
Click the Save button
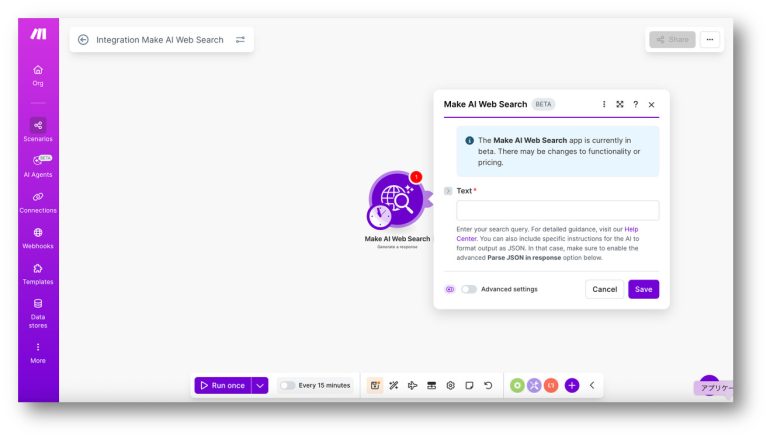[x=643, y=289]
